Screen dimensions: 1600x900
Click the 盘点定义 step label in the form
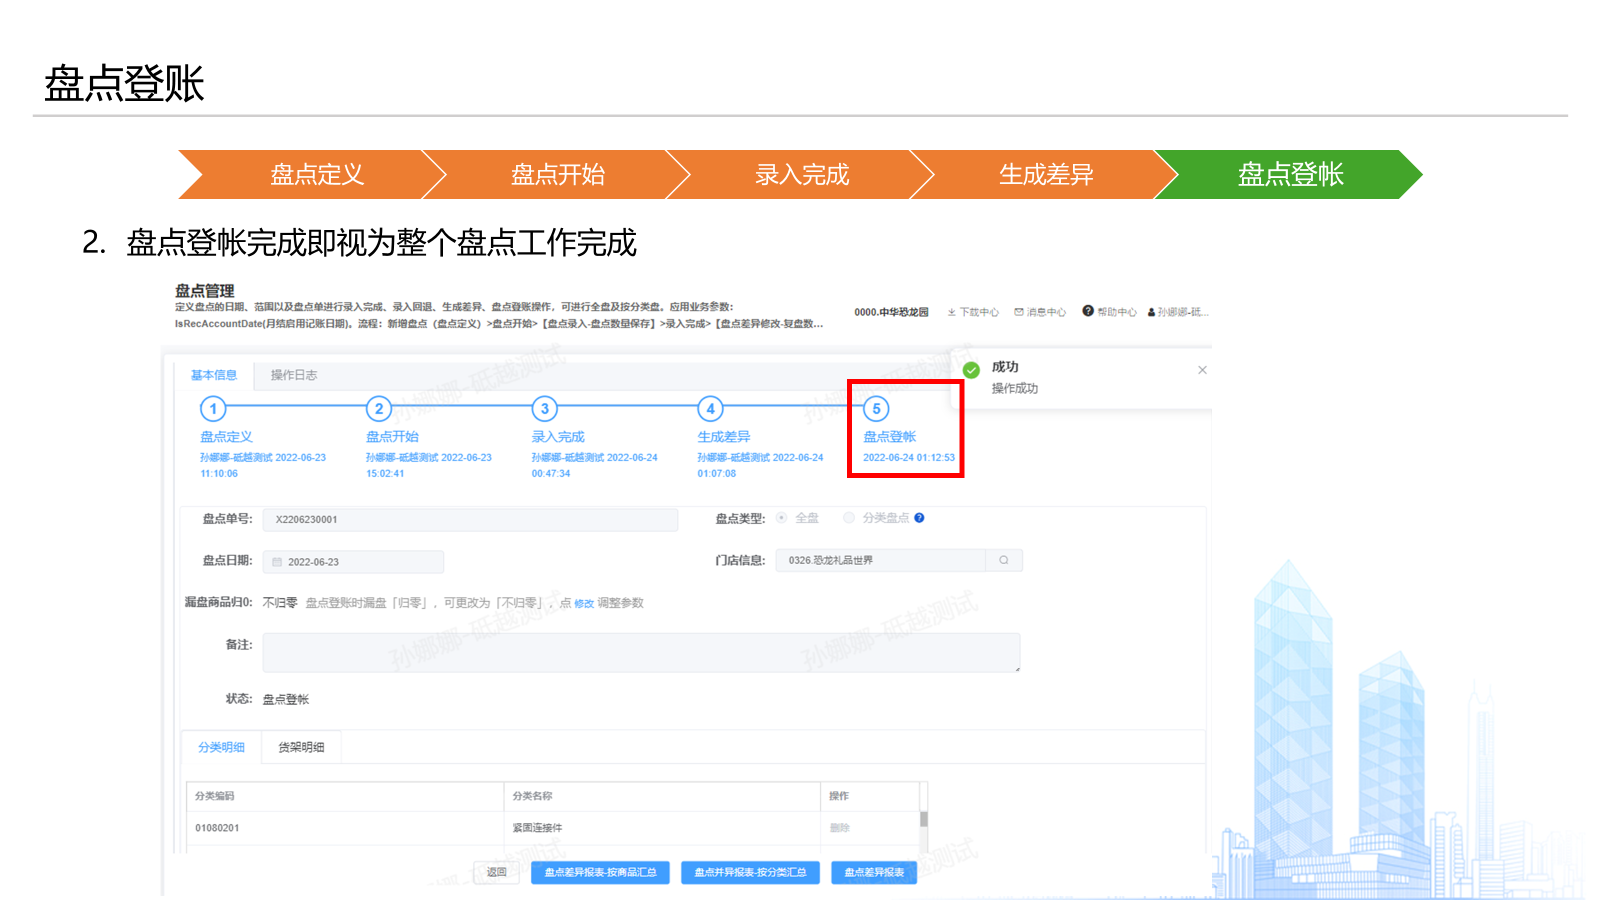coord(226,437)
